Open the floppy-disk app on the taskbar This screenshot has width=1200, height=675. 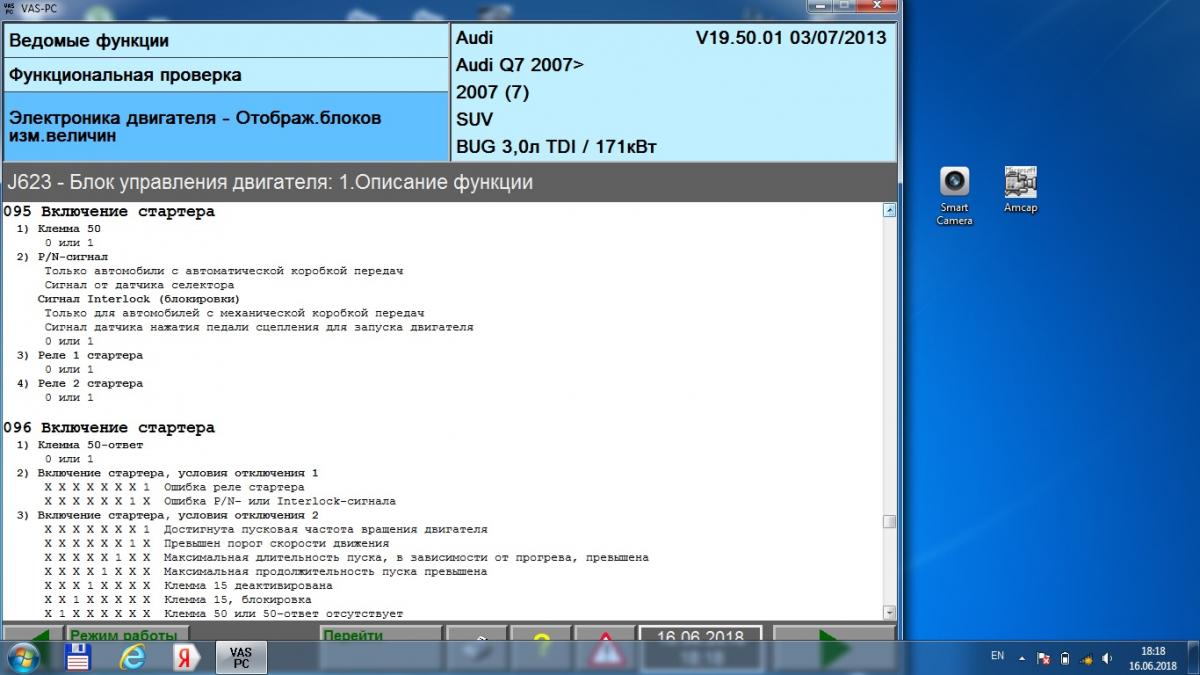(78, 657)
